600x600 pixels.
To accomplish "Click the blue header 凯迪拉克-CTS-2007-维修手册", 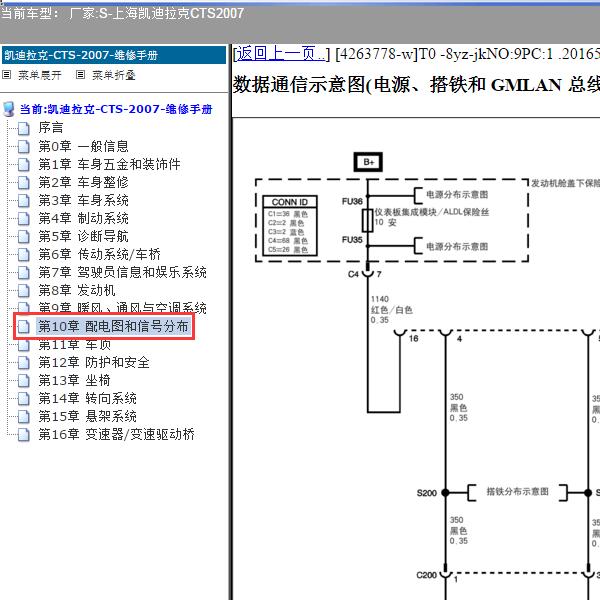I will pos(114,55).
